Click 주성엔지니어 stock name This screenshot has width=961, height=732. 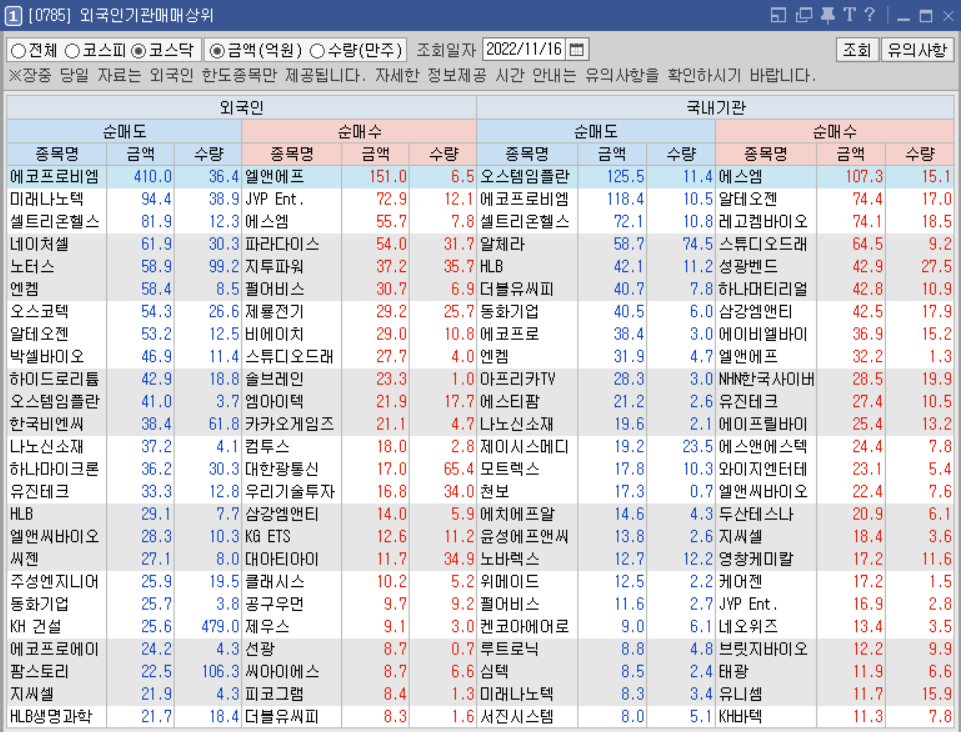pyautogui.click(x=54, y=581)
